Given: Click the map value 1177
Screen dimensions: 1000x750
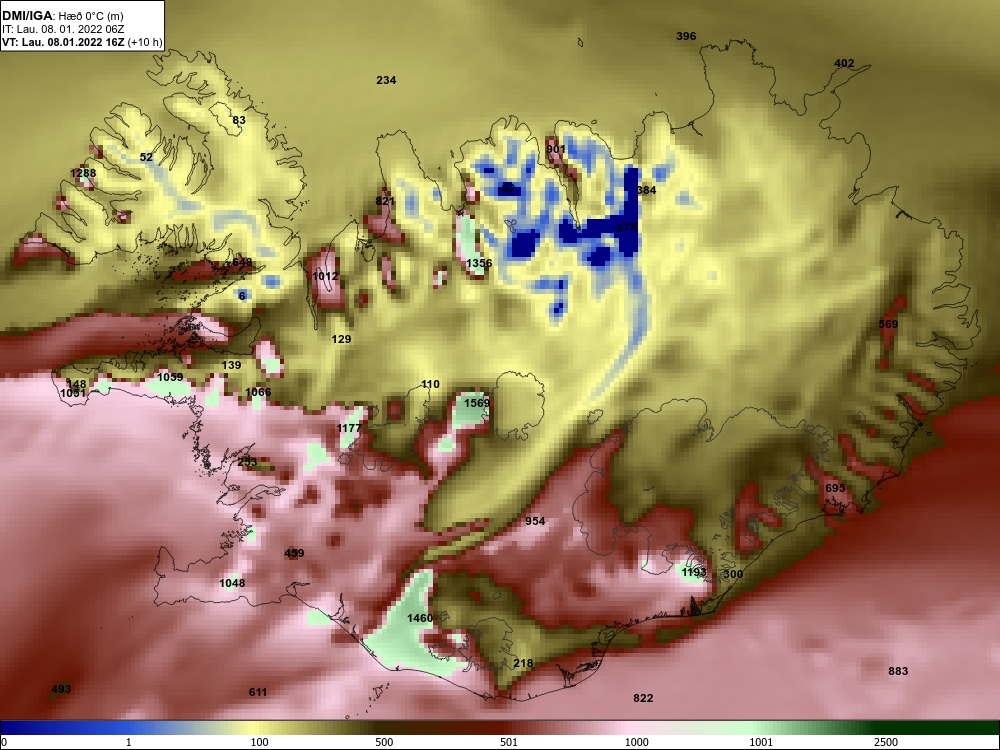Looking at the screenshot, I should click(349, 428).
